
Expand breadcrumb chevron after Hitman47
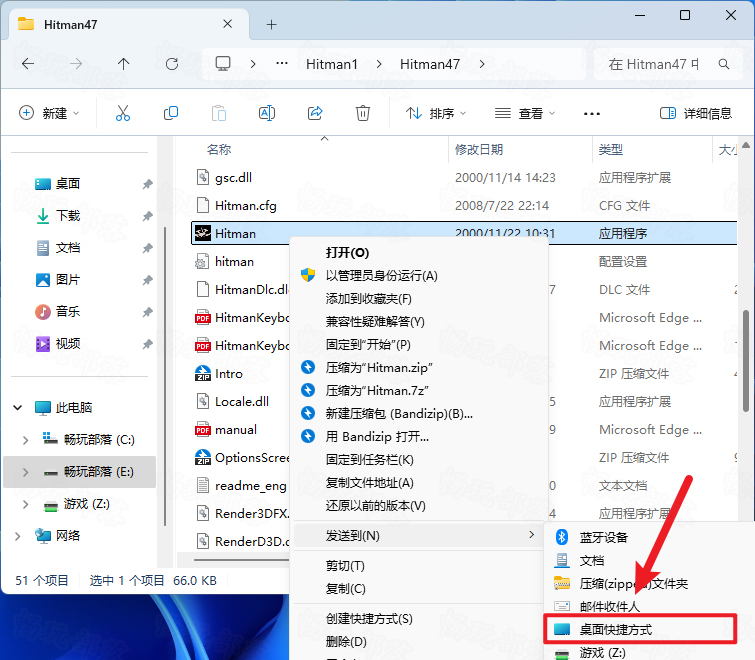click(x=482, y=64)
